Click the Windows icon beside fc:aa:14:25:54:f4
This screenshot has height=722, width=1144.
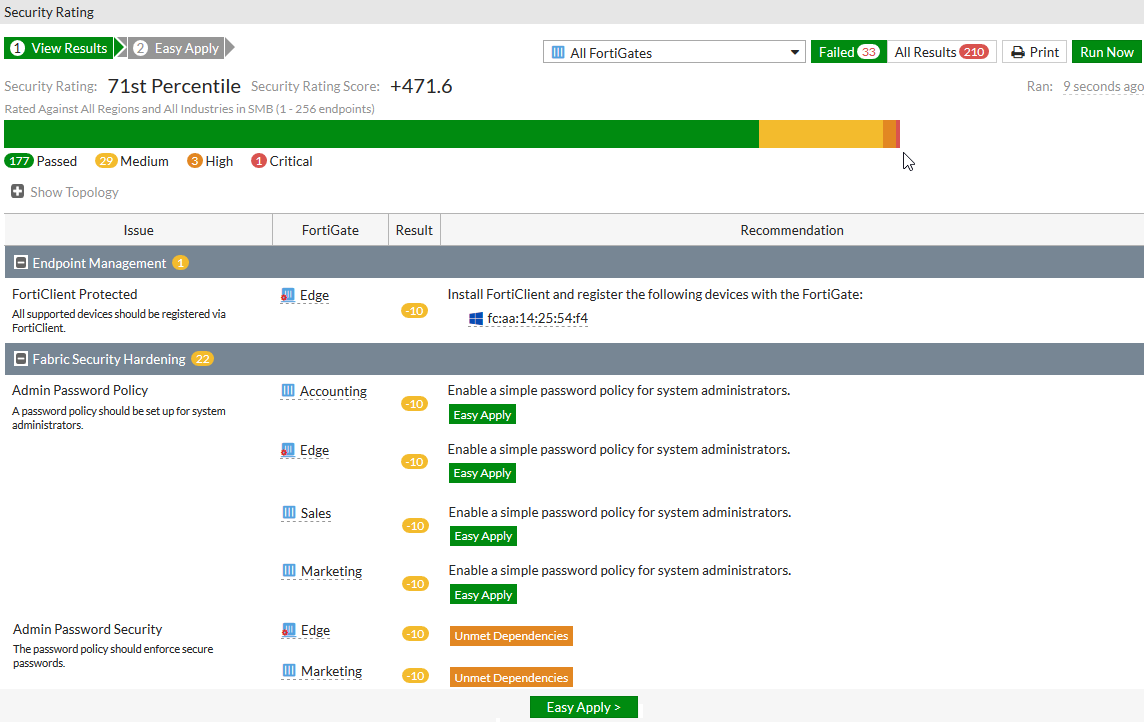476,319
